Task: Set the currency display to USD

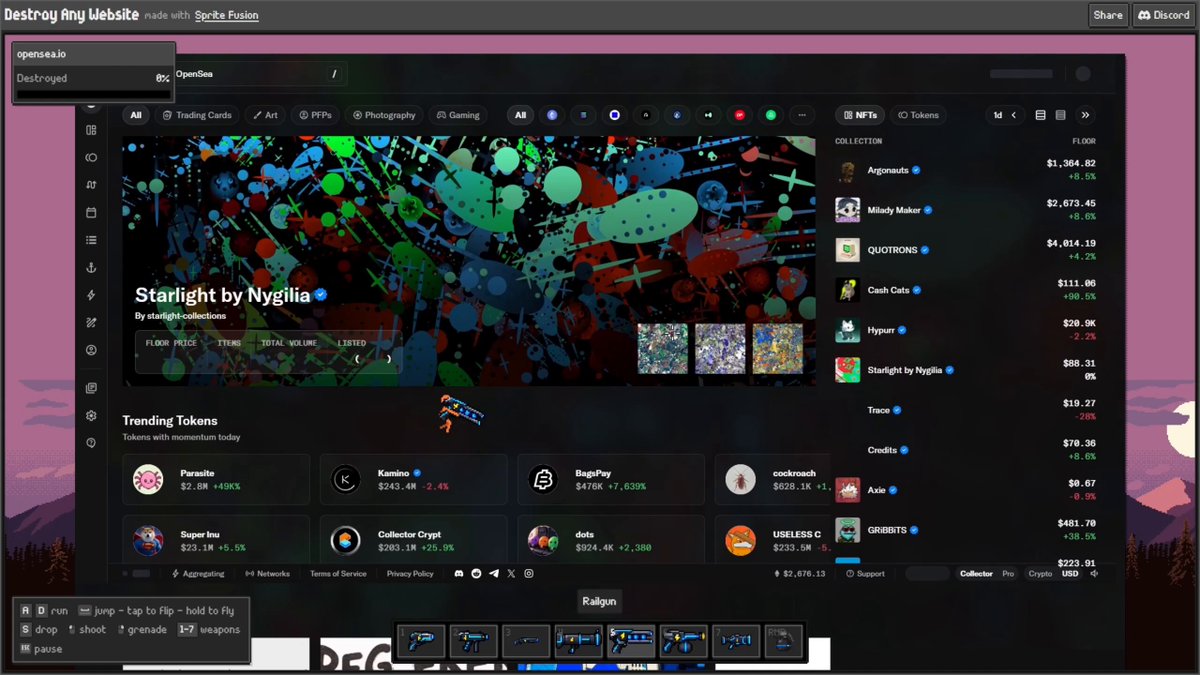Action: pyautogui.click(x=1070, y=574)
